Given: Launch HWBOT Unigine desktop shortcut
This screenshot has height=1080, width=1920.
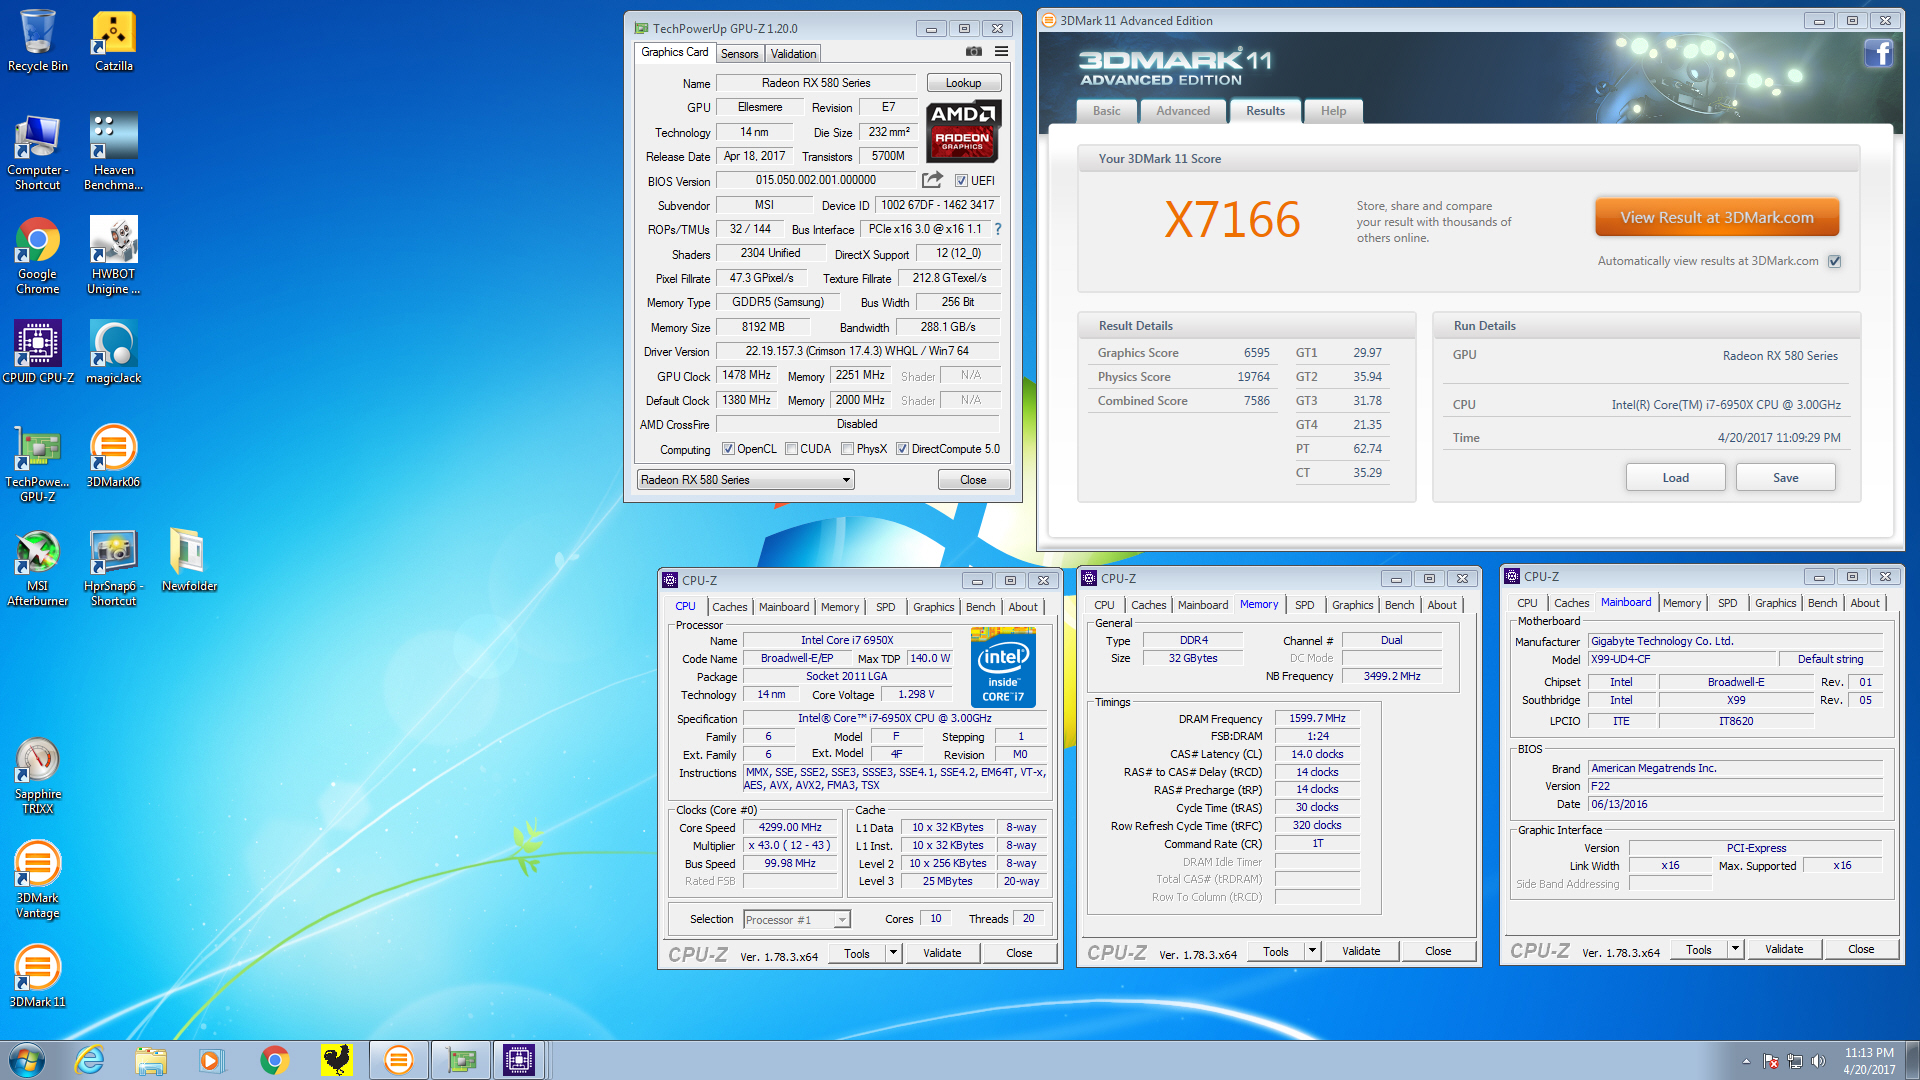Looking at the screenshot, I should [x=114, y=256].
